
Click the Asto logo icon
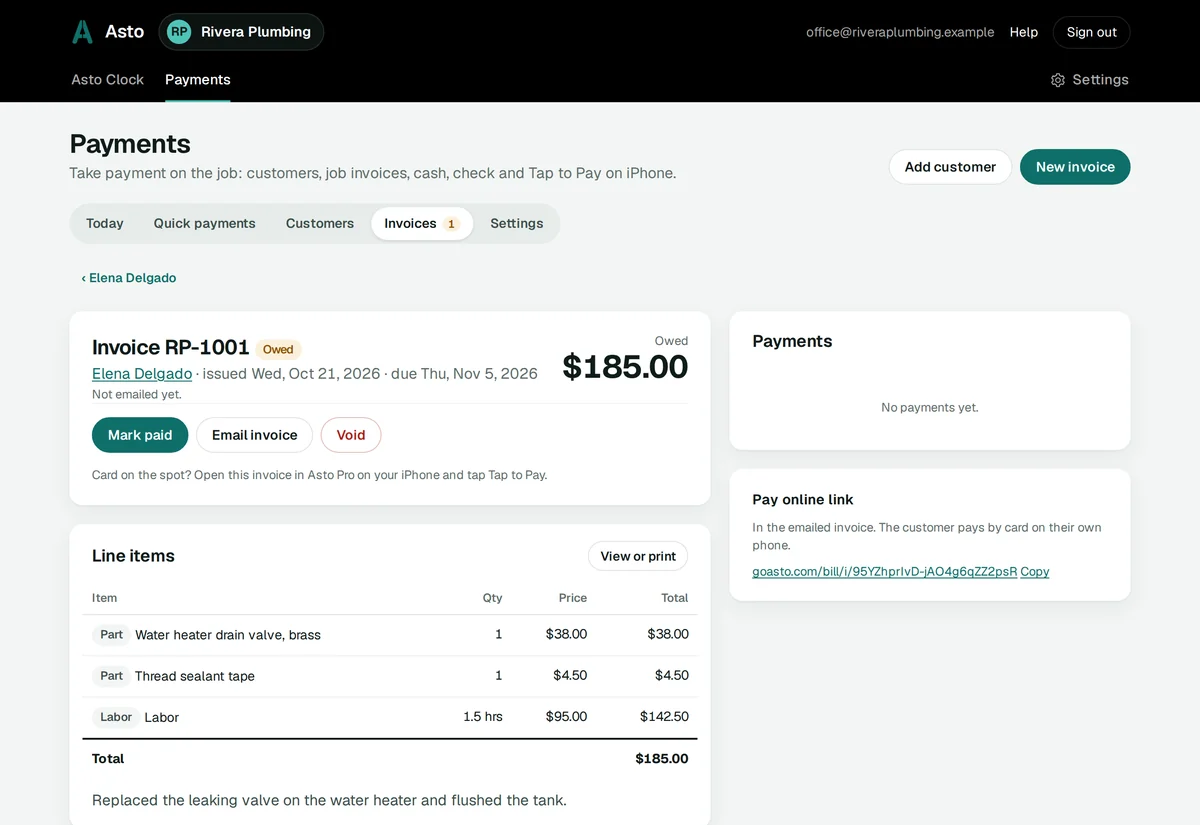click(82, 32)
